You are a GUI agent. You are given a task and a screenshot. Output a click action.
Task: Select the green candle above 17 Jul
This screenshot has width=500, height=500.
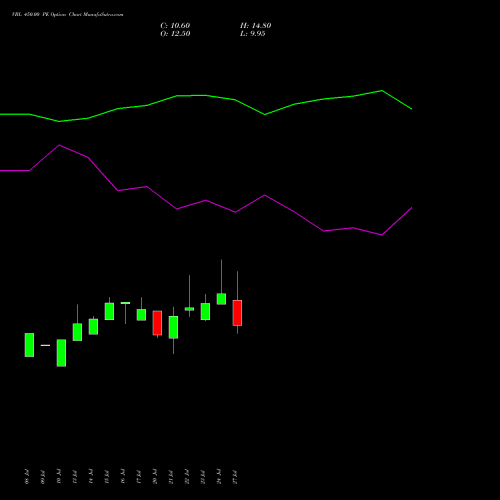pos(141,315)
